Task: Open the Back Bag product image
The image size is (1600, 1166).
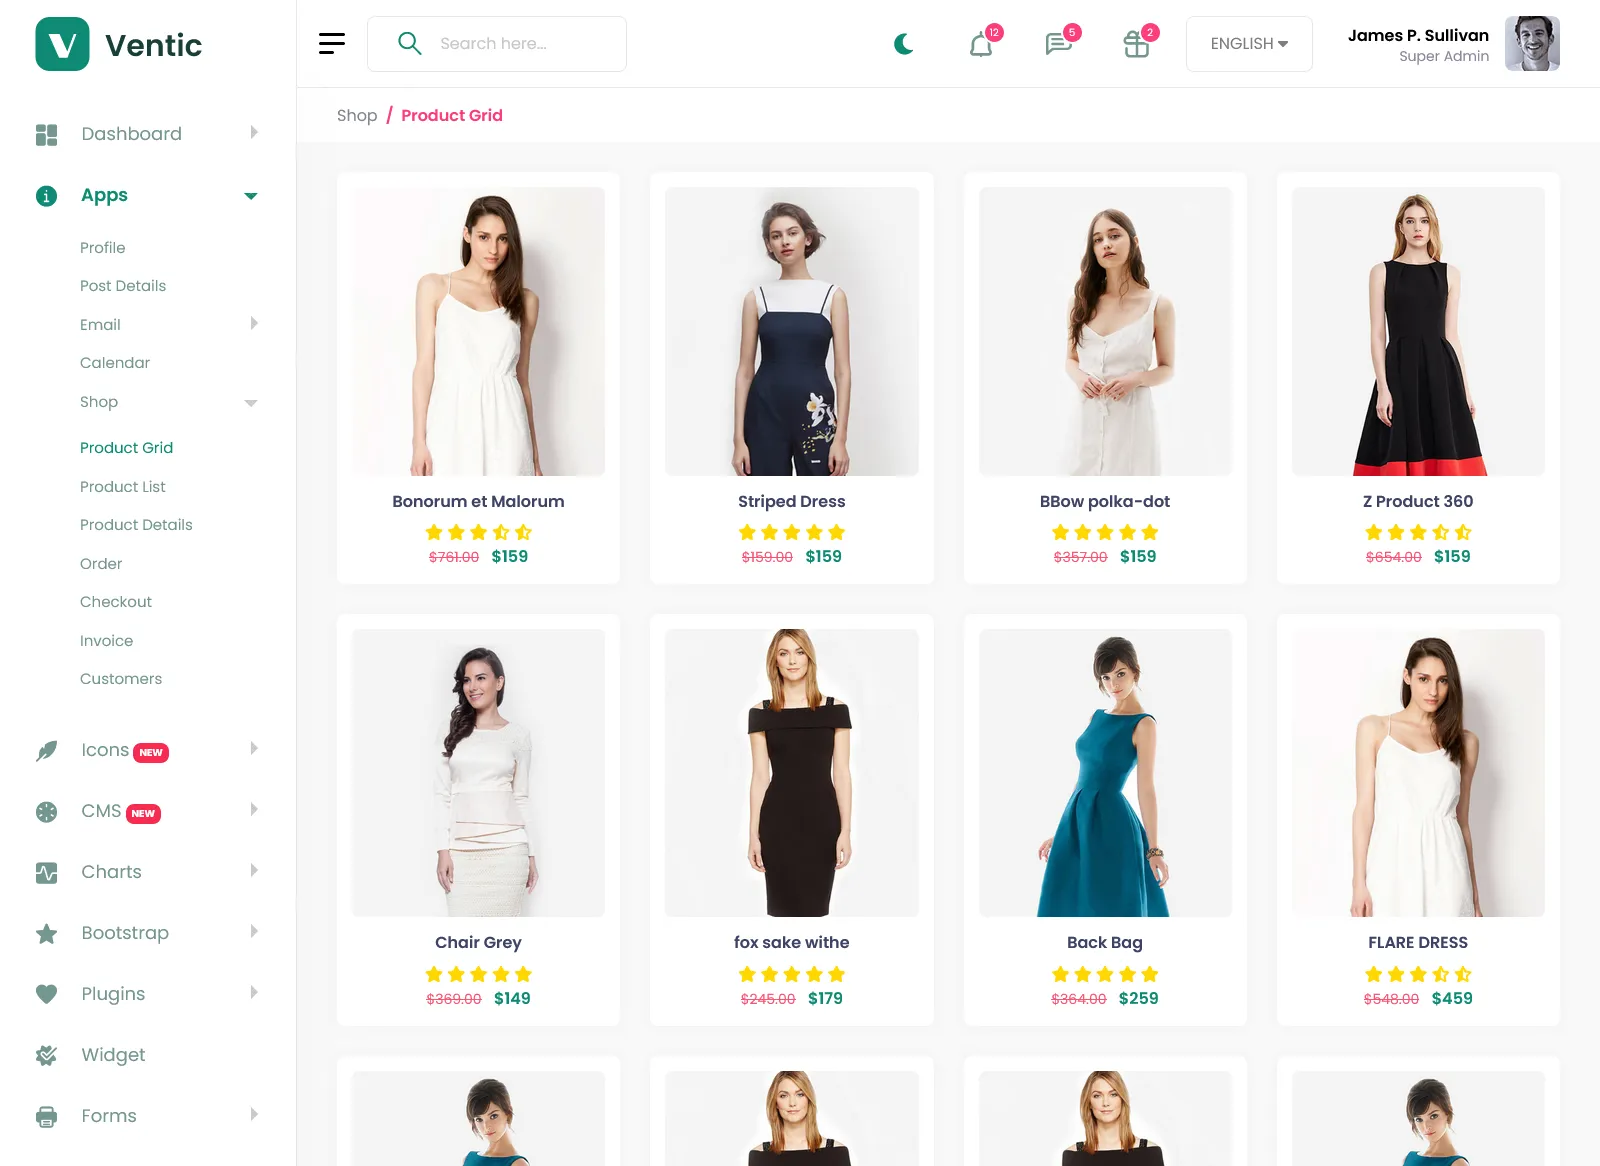Action: [x=1105, y=773]
